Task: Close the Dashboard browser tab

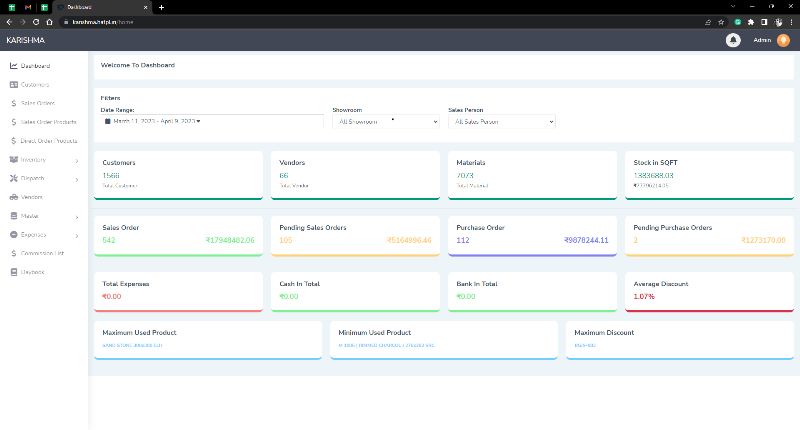Action: coord(145,7)
